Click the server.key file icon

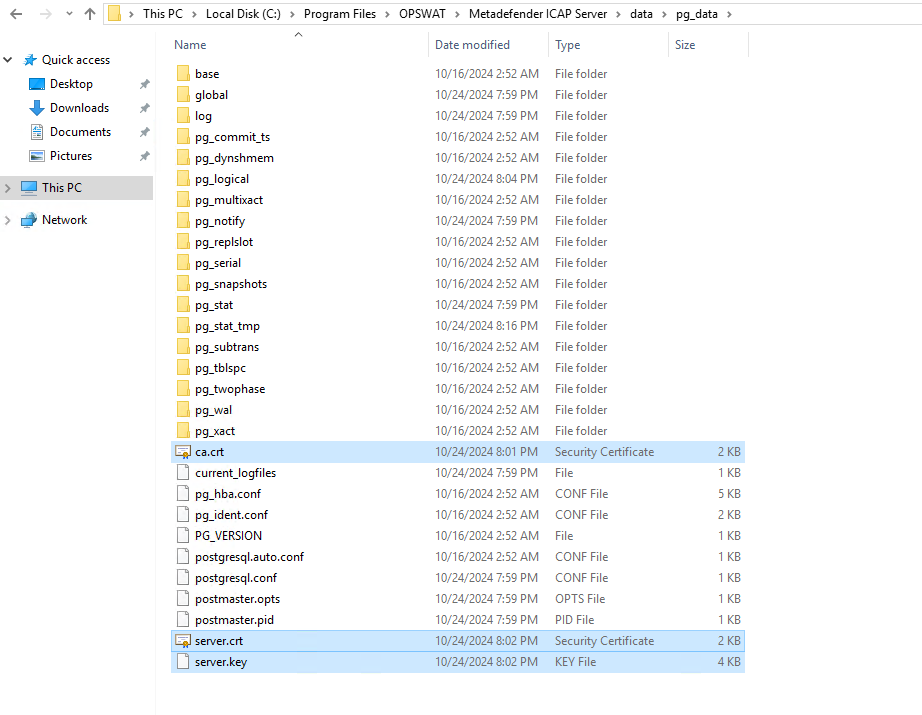pyautogui.click(x=183, y=661)
